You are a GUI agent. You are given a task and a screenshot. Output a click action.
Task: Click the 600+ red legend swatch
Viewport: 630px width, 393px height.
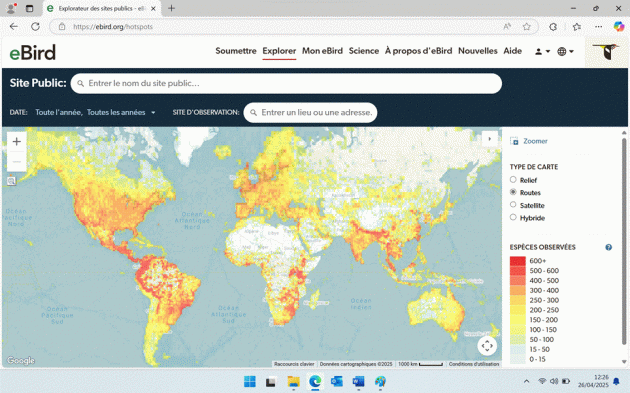(518, 261)
